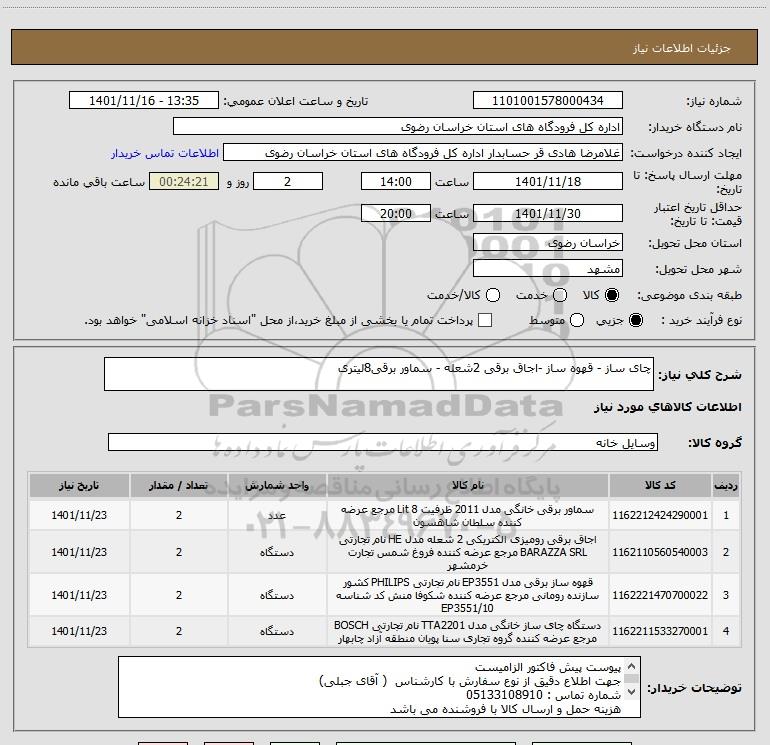Viewport: 770px width, 745px height.
Task: Click product code 1162212424290001
Action: (660, 515)
